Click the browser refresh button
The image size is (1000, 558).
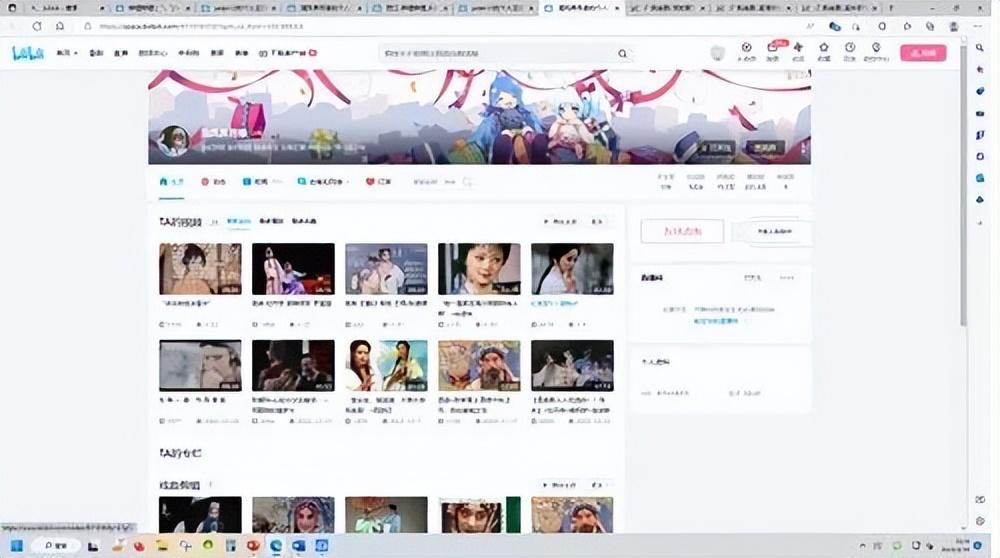[x=37, y=26]
